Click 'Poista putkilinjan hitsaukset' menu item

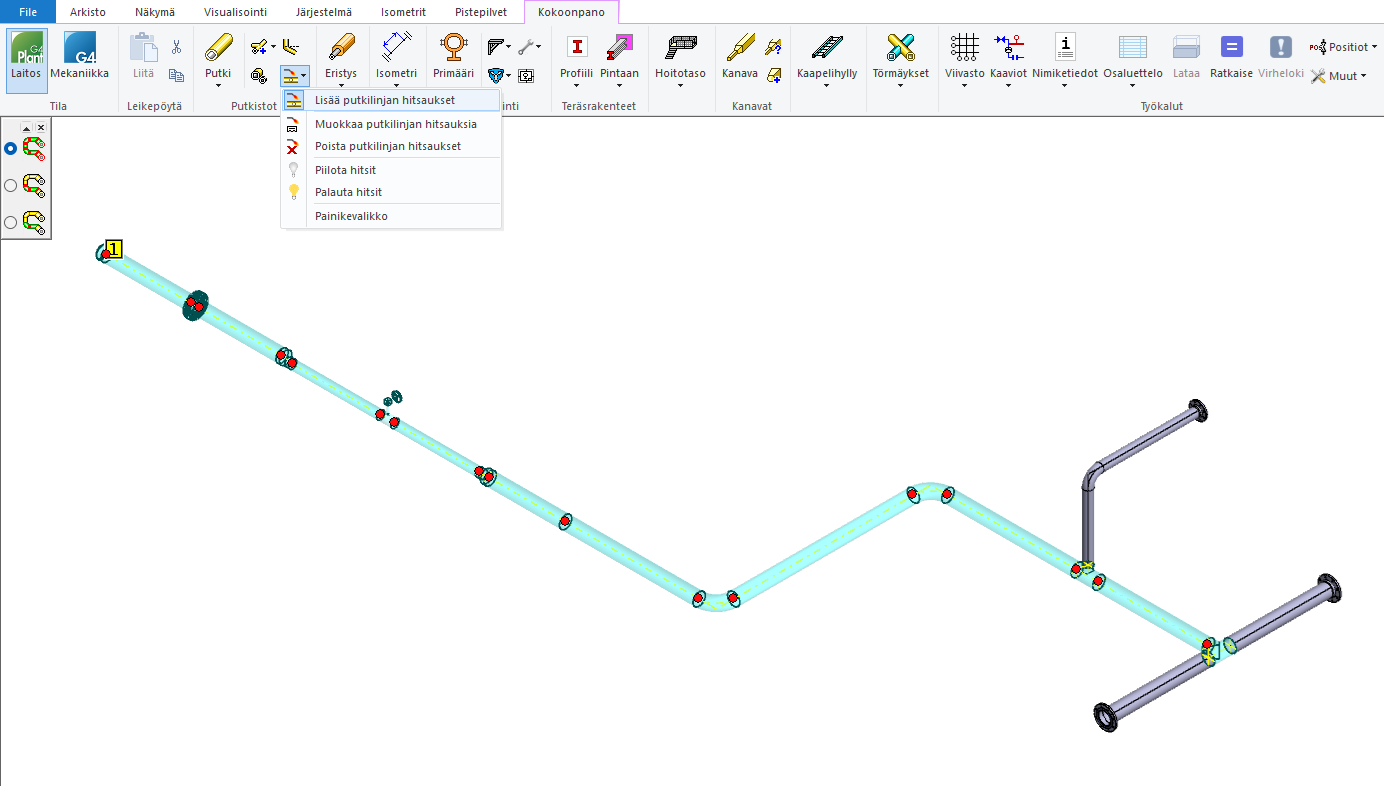pyautogui.click(x=387, y=146)
